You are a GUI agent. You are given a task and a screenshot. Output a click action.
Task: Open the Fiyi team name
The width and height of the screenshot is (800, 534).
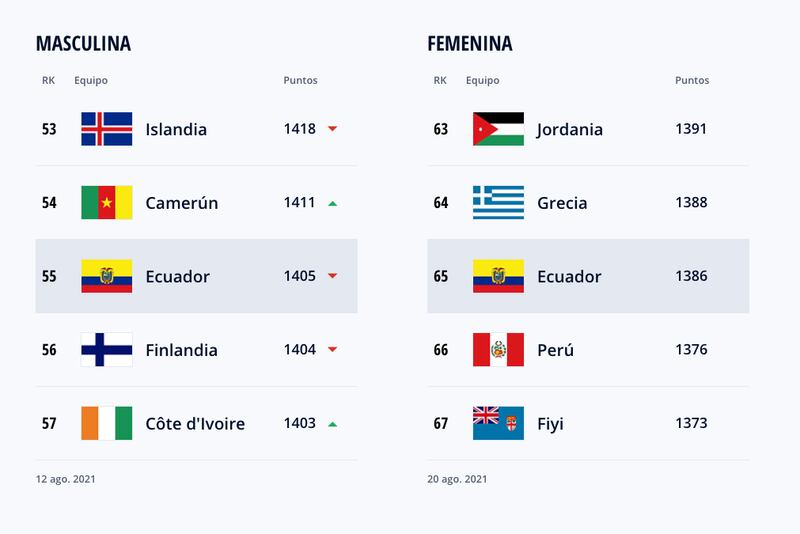(551, 424)
